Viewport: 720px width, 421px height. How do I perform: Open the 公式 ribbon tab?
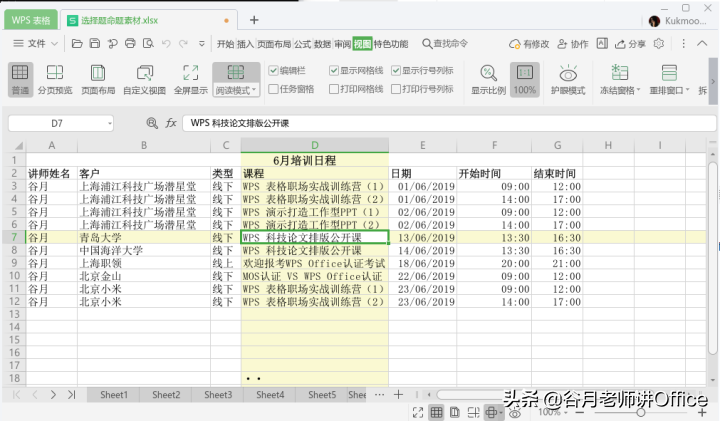(303, 44)
